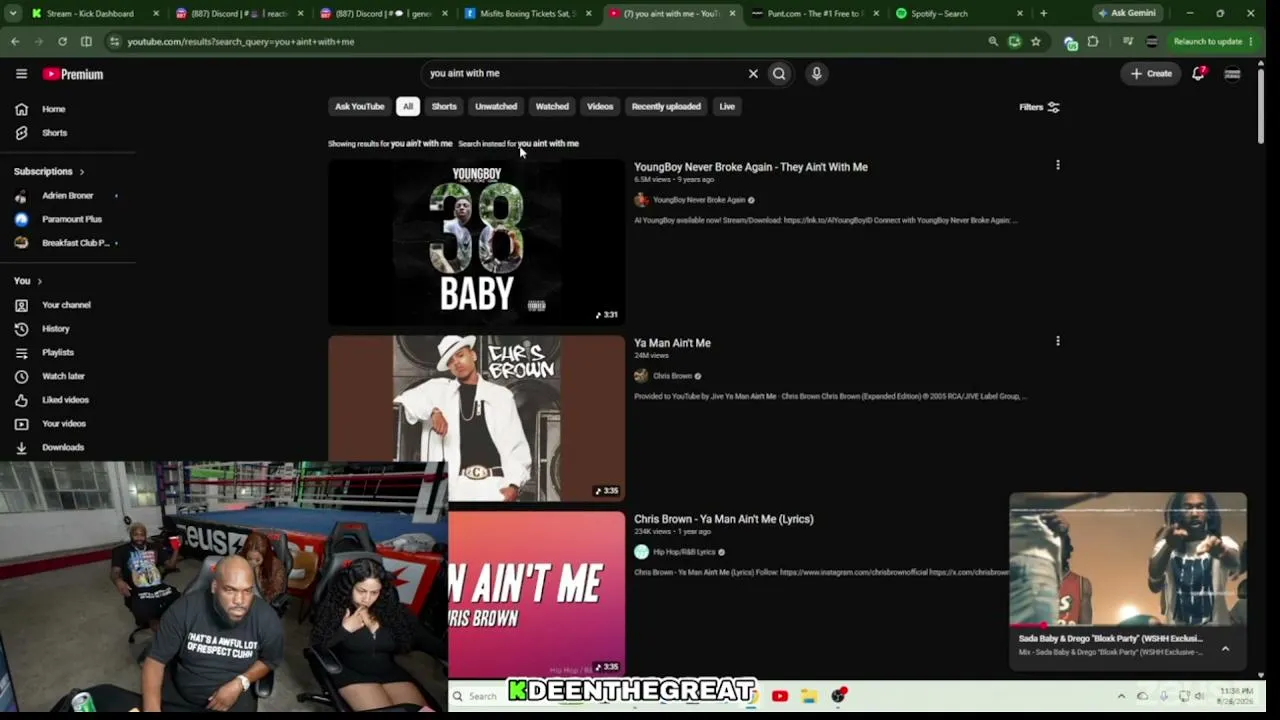Click the magnifier search button
The height and width of the screenshot is (720, 1280).
coord(779,73)
